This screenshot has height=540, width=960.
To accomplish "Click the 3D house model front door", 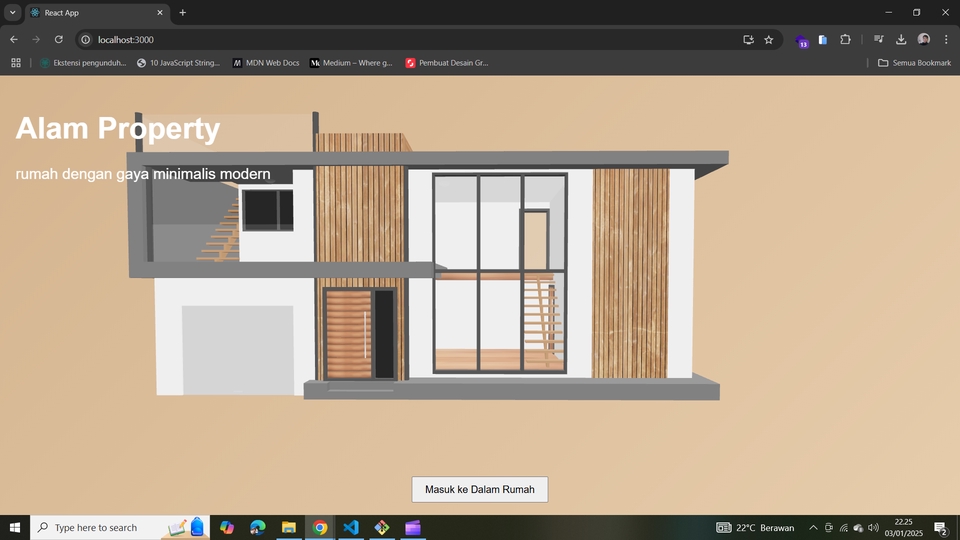I will click(x=349, y=334).
